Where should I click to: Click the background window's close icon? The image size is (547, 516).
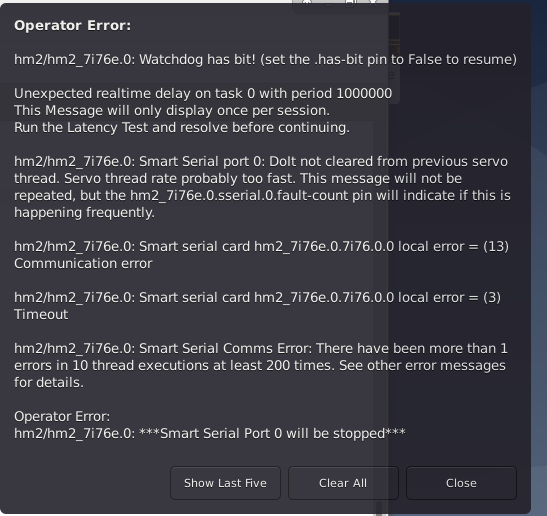point(373,3)
